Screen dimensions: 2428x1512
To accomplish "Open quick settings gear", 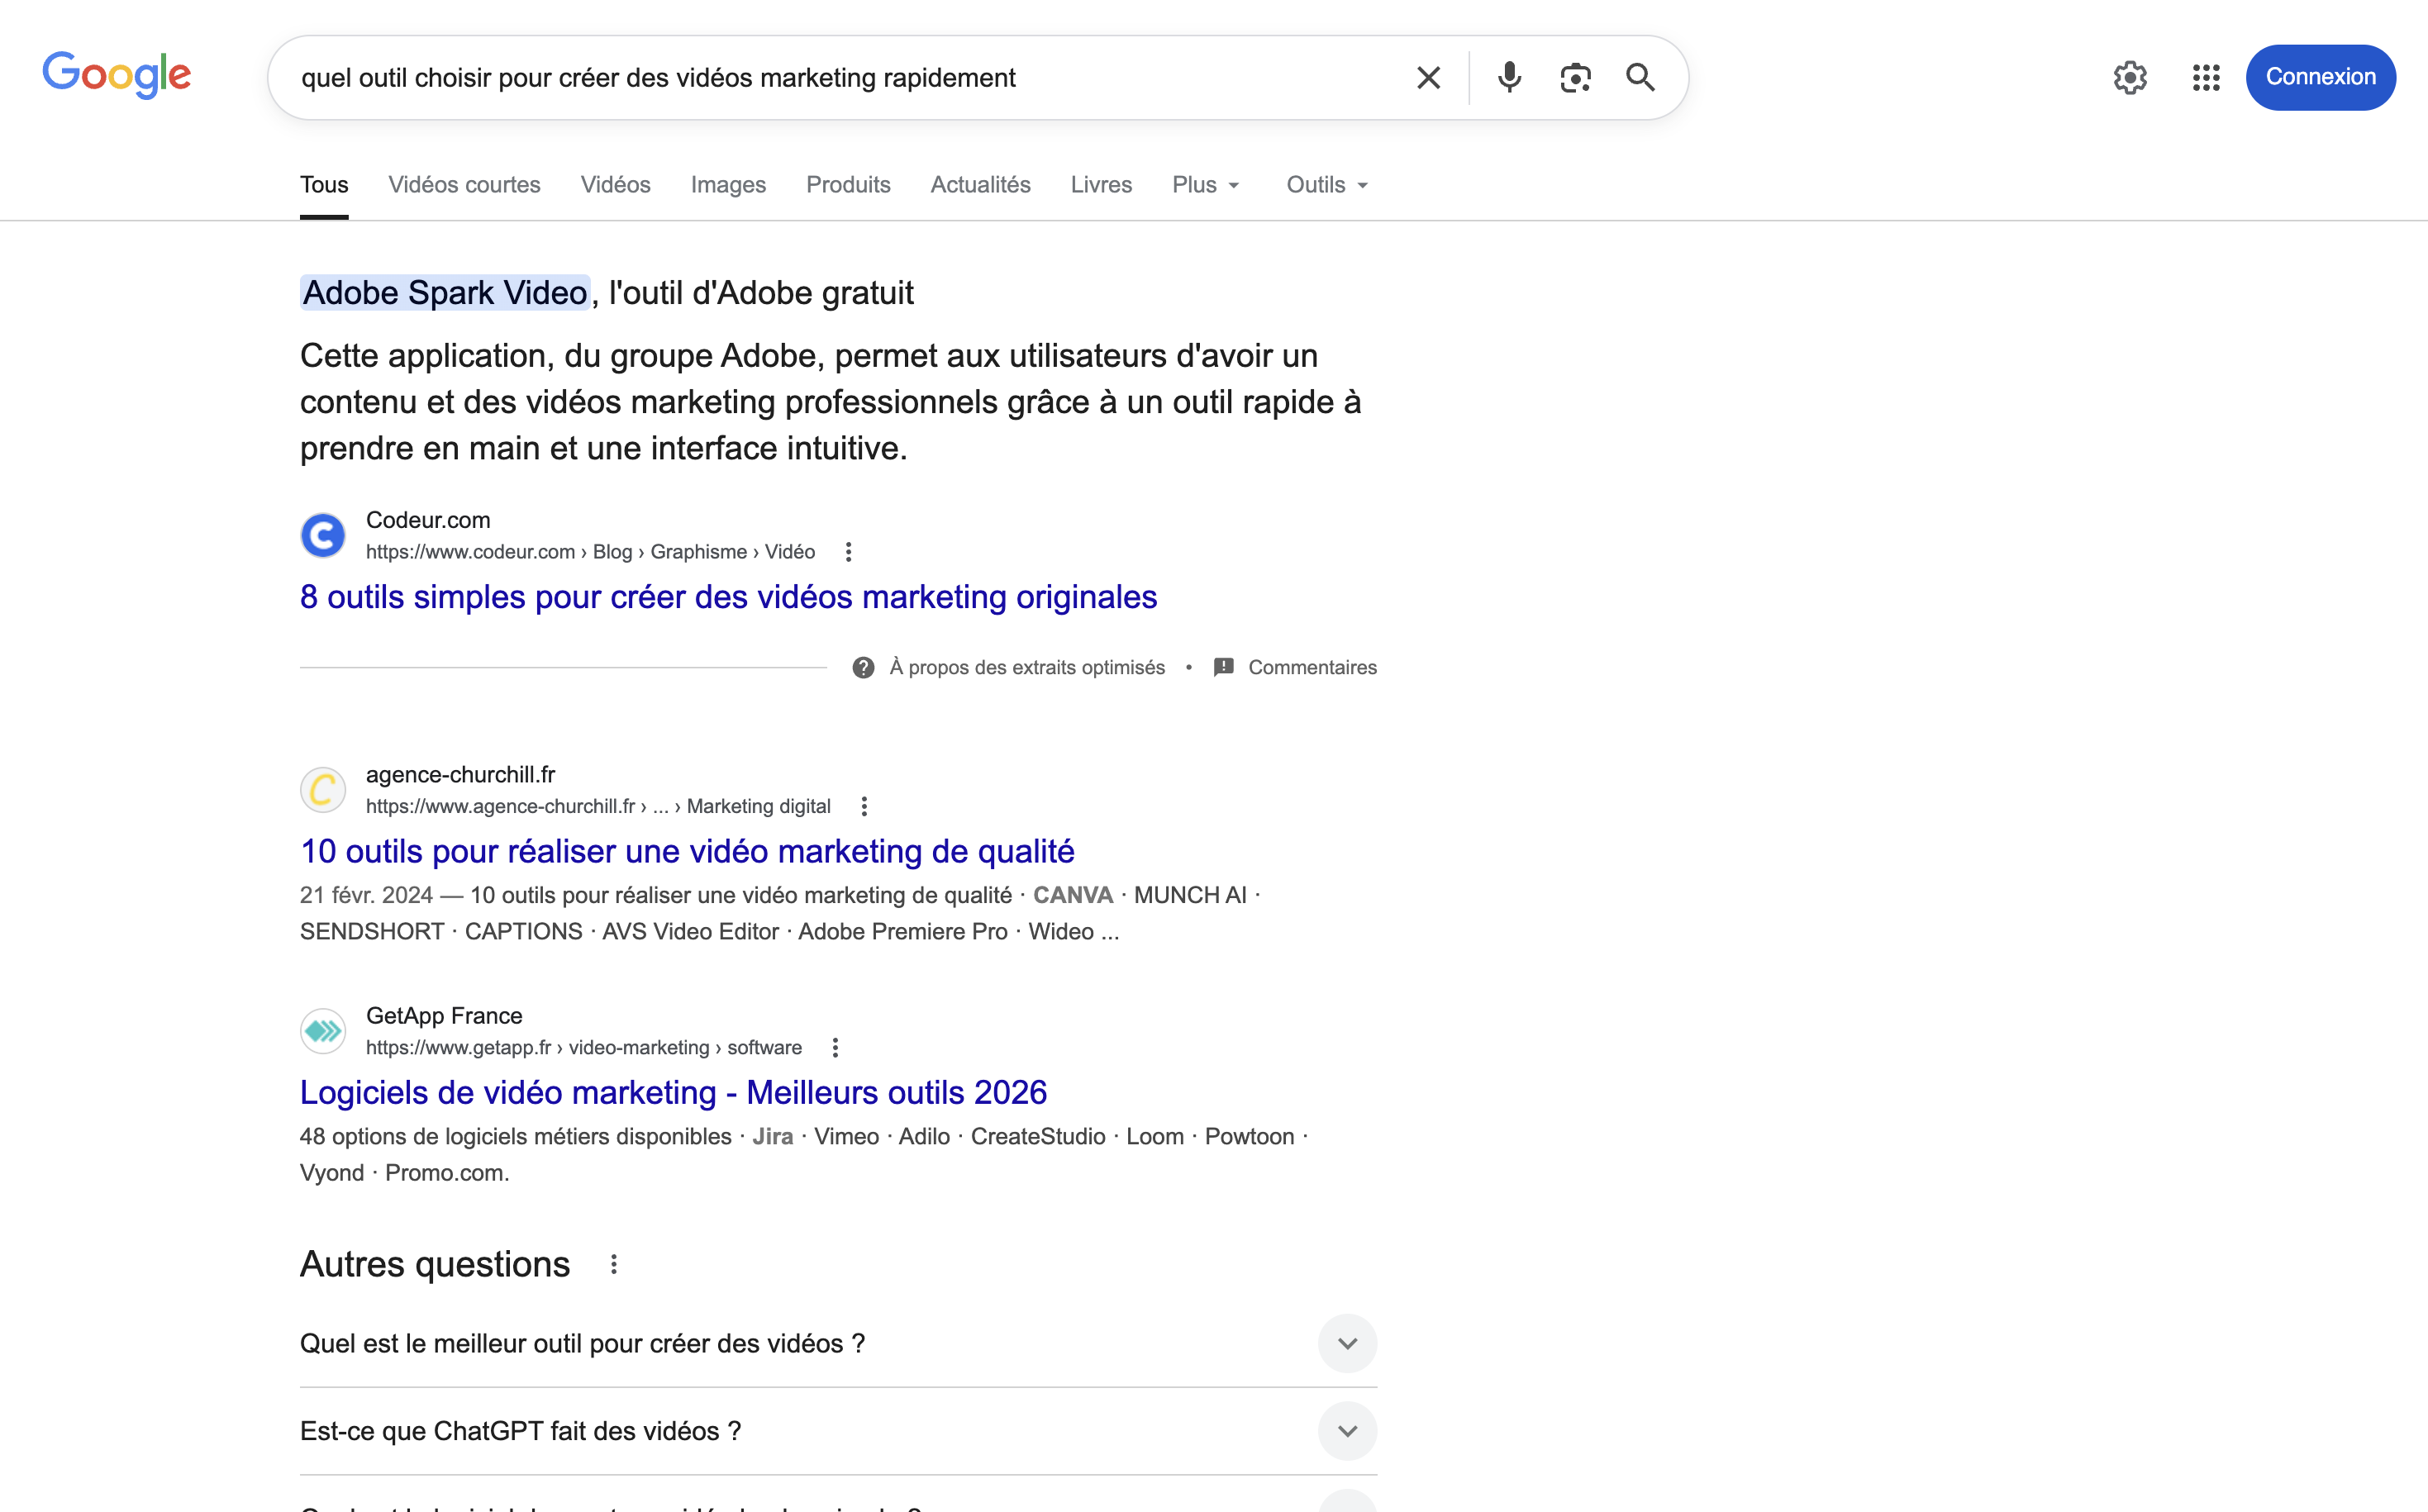I will (2130, 77).
